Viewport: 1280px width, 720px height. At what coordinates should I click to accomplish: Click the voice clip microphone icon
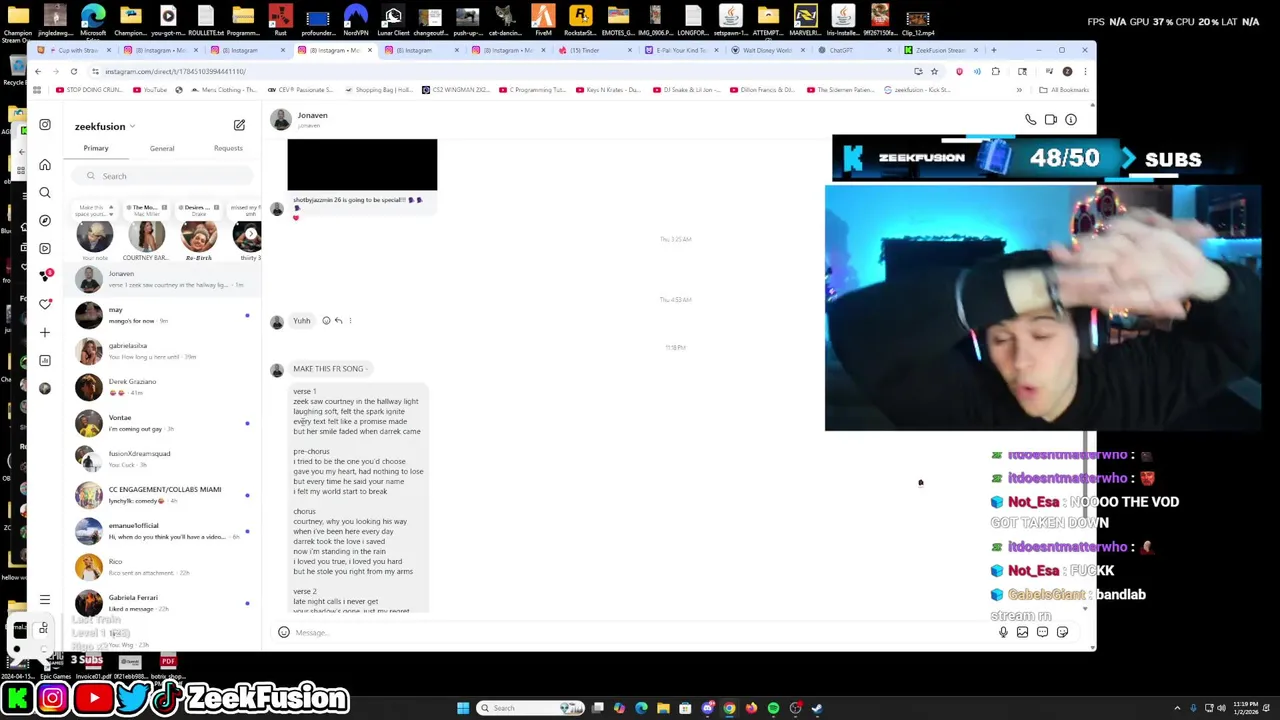click(1003, 632)
